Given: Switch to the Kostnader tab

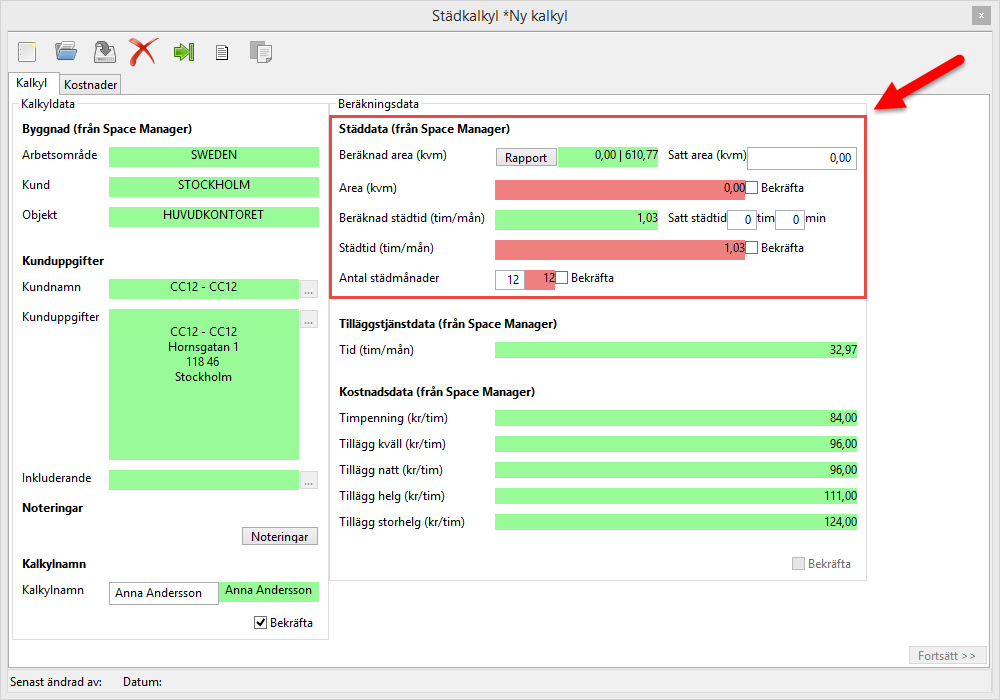Looking at the screenshot, I should coord(91,85).
